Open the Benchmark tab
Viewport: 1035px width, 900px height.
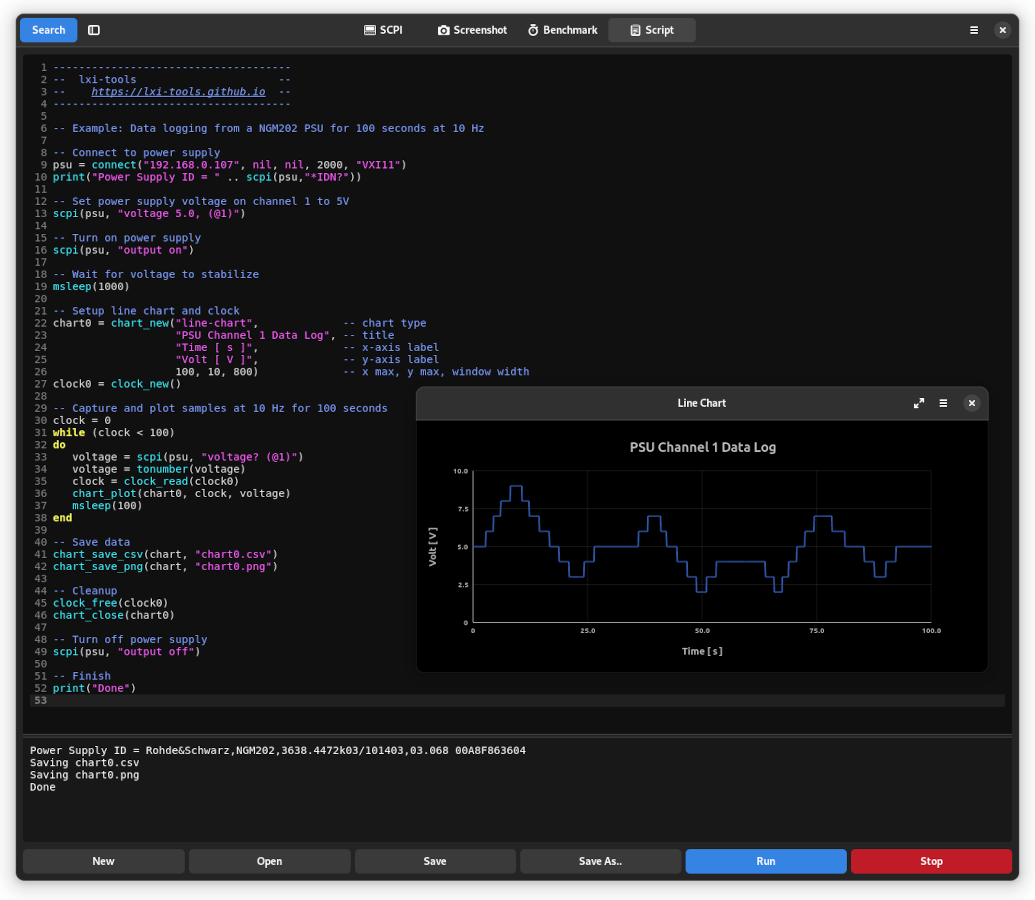coord(562,30)
